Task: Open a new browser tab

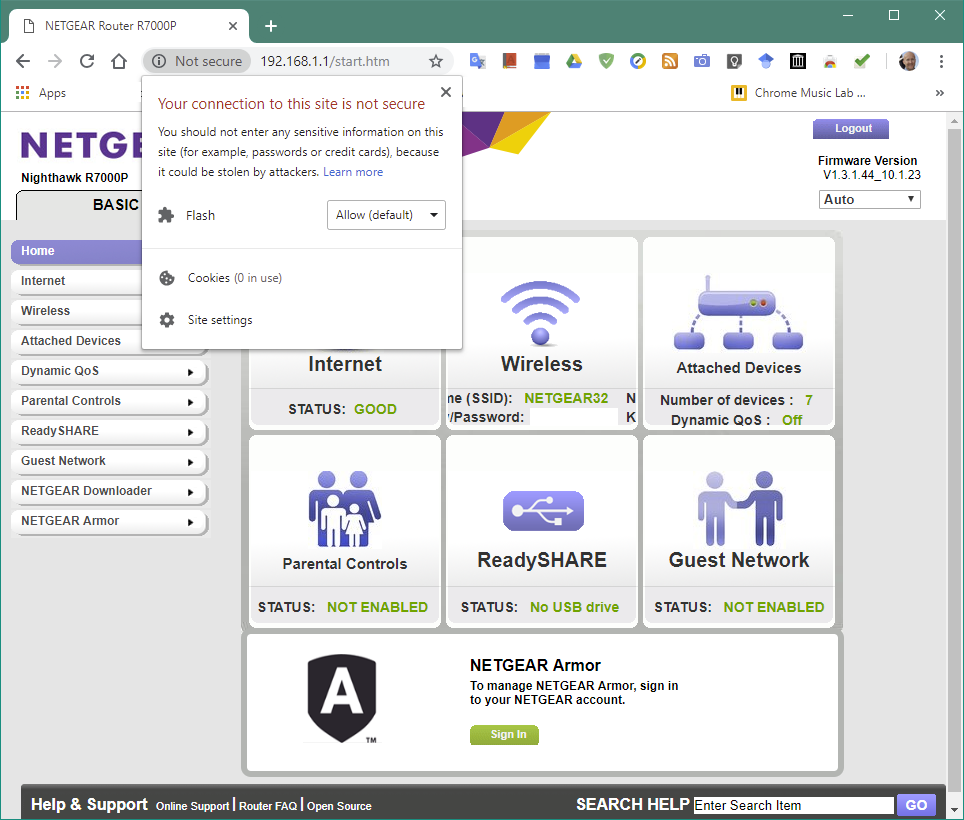Action: coord(271,26)
